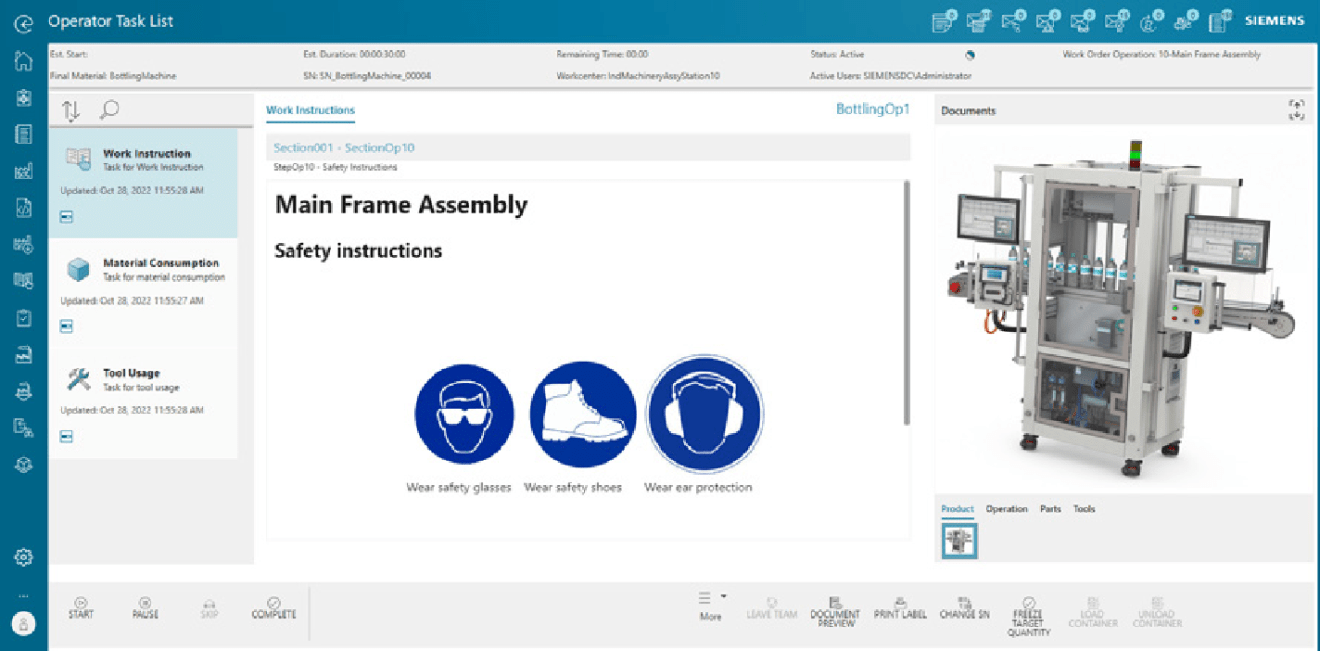Click the product thumbnail under Product tab
Viewport: 1320px width, 651px height.
tap(960, 541)
